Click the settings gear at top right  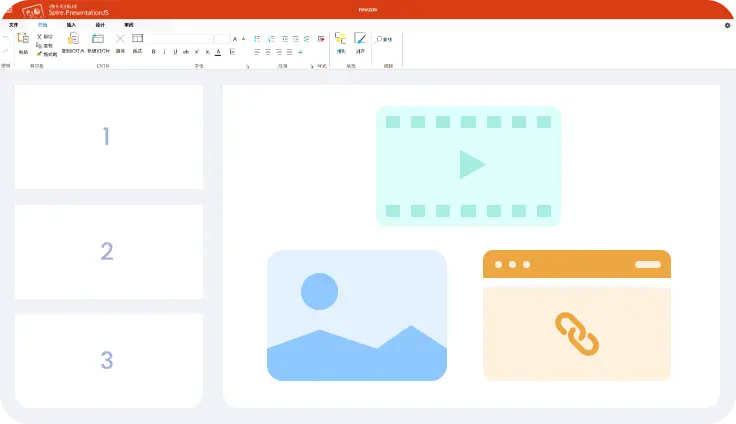[728, 25]
